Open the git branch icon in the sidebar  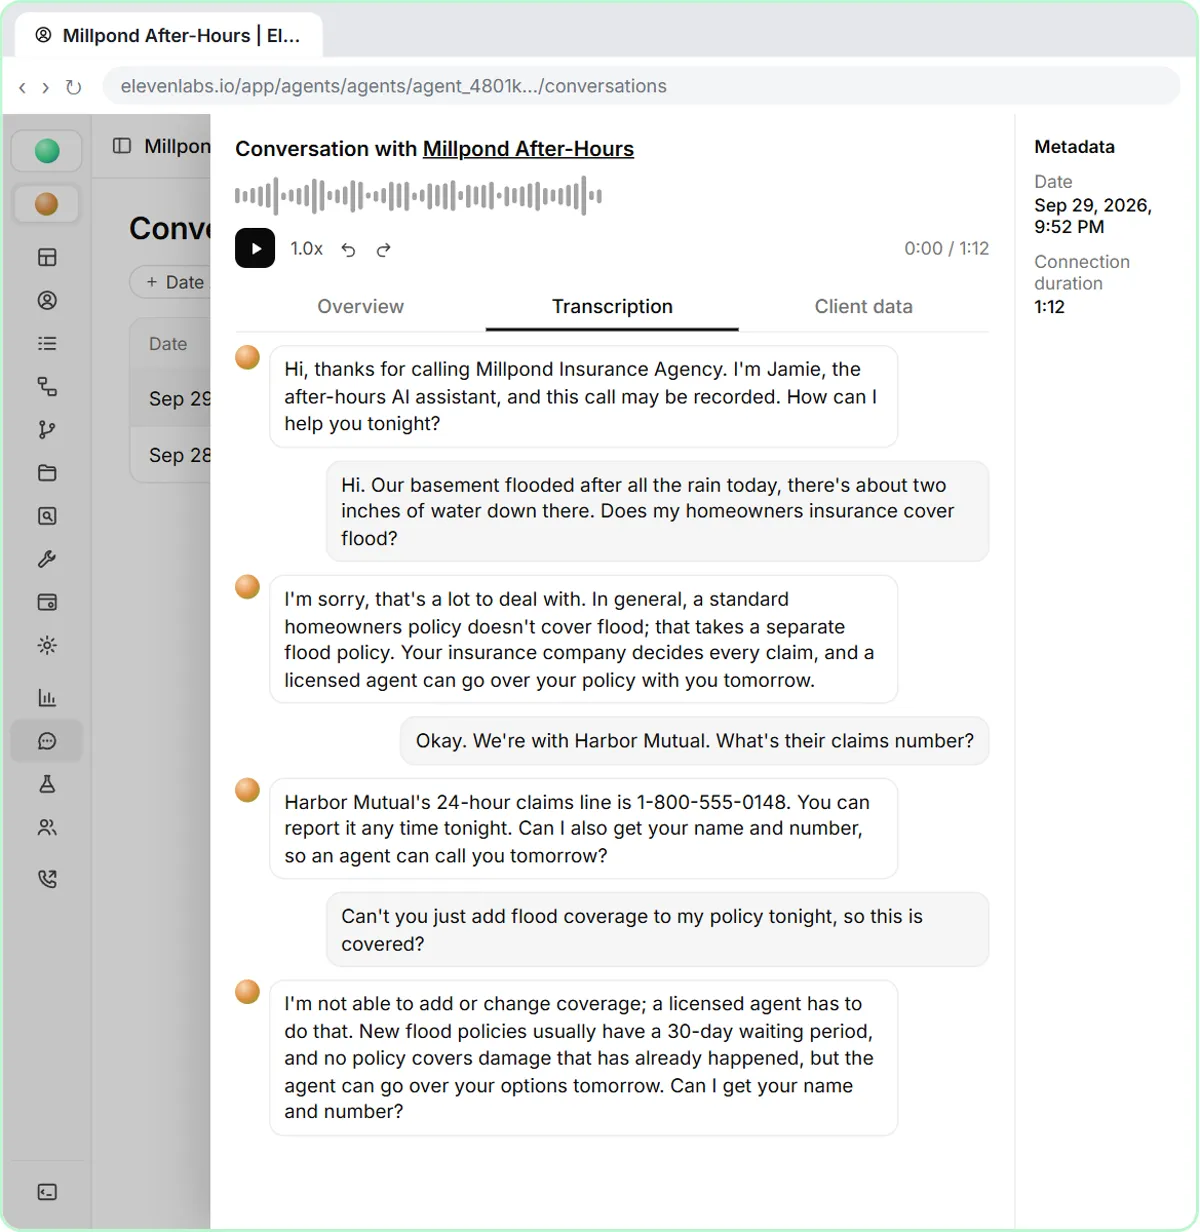(x=47, y=429)
